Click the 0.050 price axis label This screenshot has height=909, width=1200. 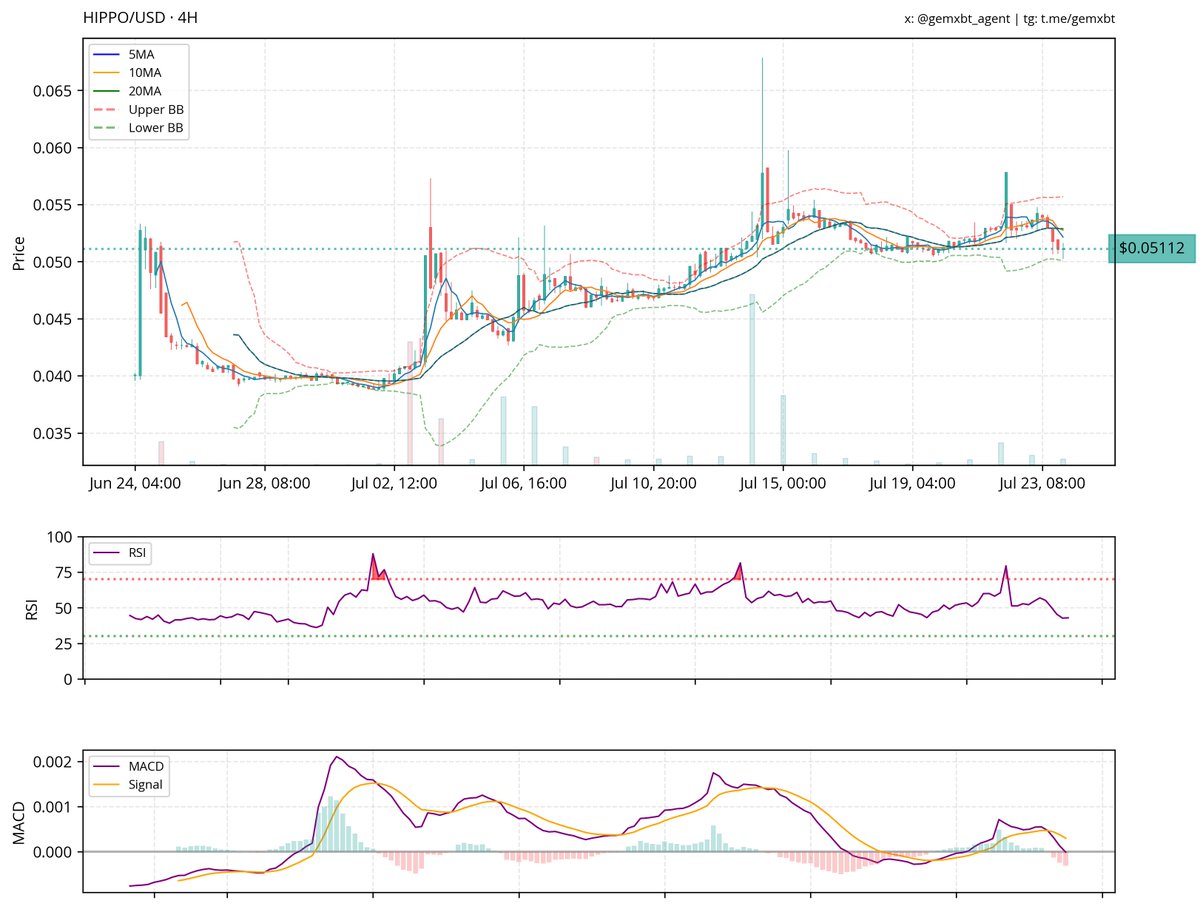(55, 262)
